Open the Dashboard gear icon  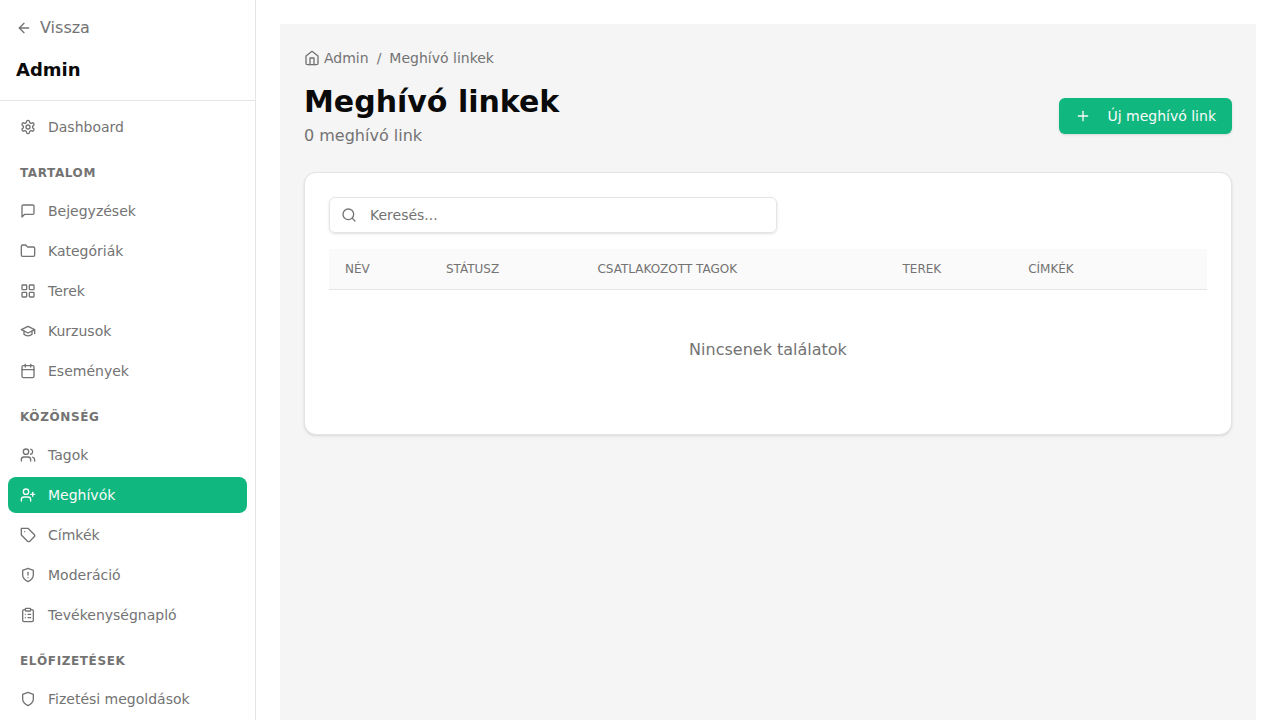coord(26,127)
